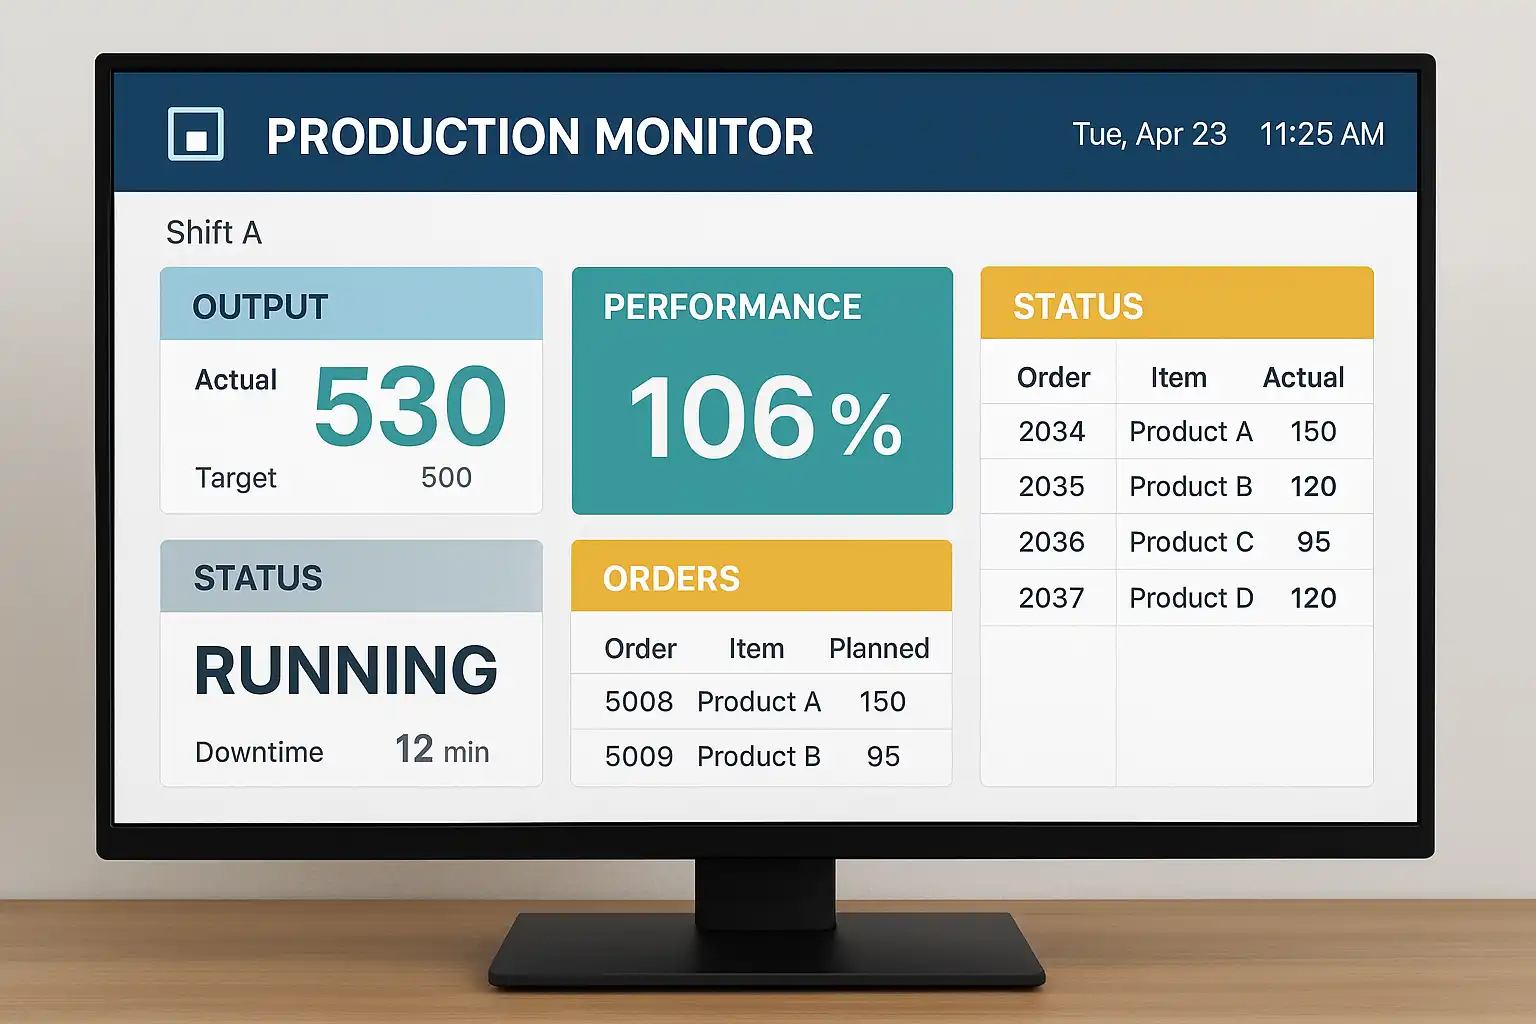Screen dimensions: 1536x1024
Task: Select order 5009 in the ORDERS table
Action: tap(639, 757)
